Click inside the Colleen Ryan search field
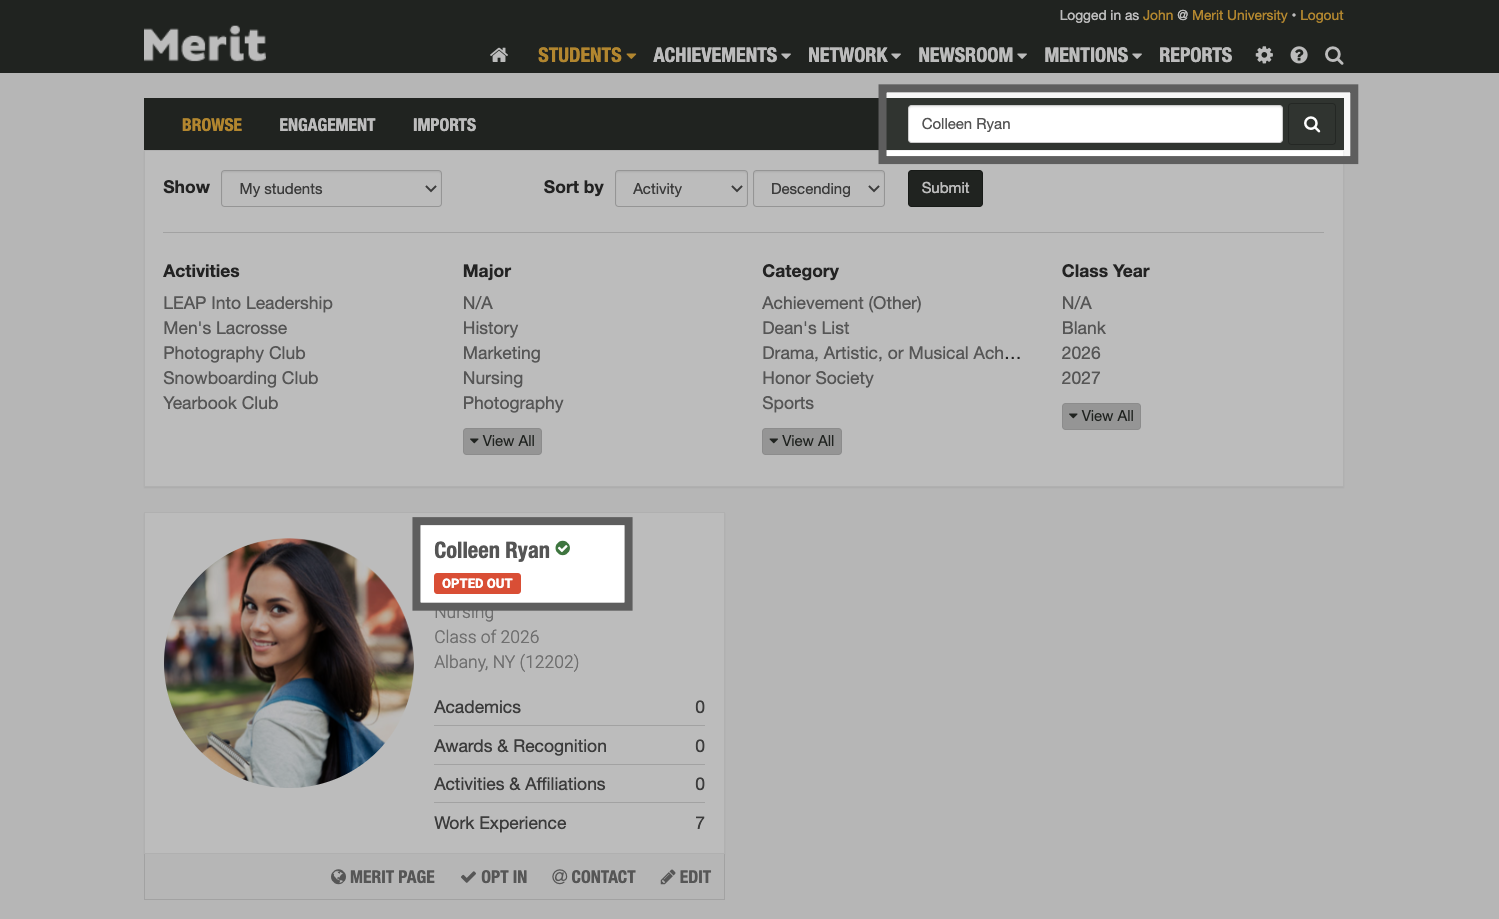 click(1094, 123)
